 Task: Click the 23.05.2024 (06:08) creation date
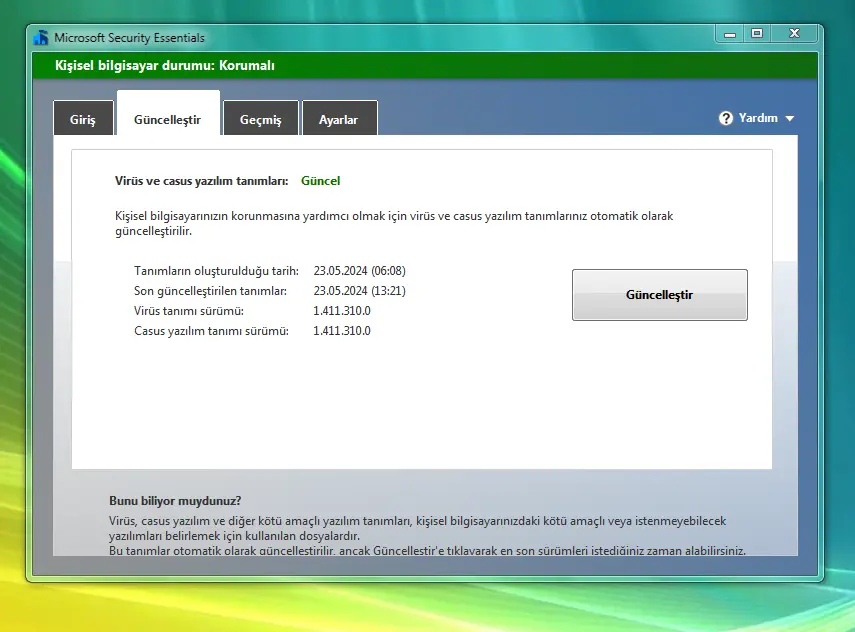359,271
